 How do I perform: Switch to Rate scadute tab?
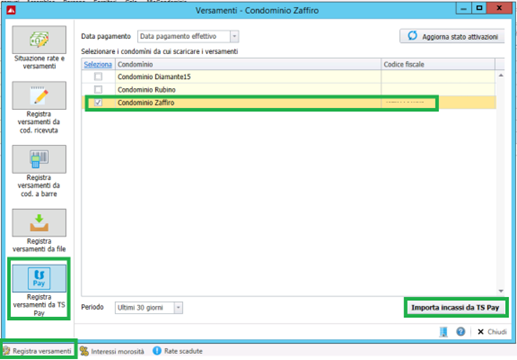point(178,351)
